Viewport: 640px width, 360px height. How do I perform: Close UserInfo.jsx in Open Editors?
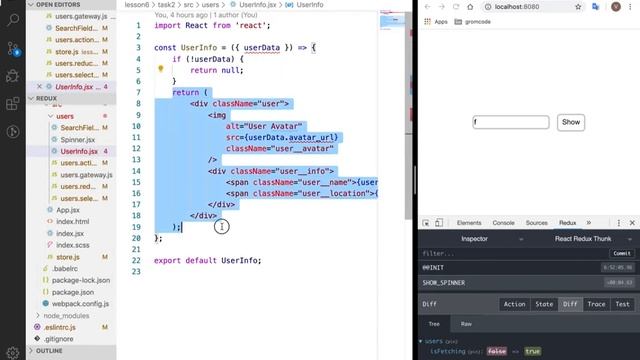pyautogui.click(x=39, y=87)
